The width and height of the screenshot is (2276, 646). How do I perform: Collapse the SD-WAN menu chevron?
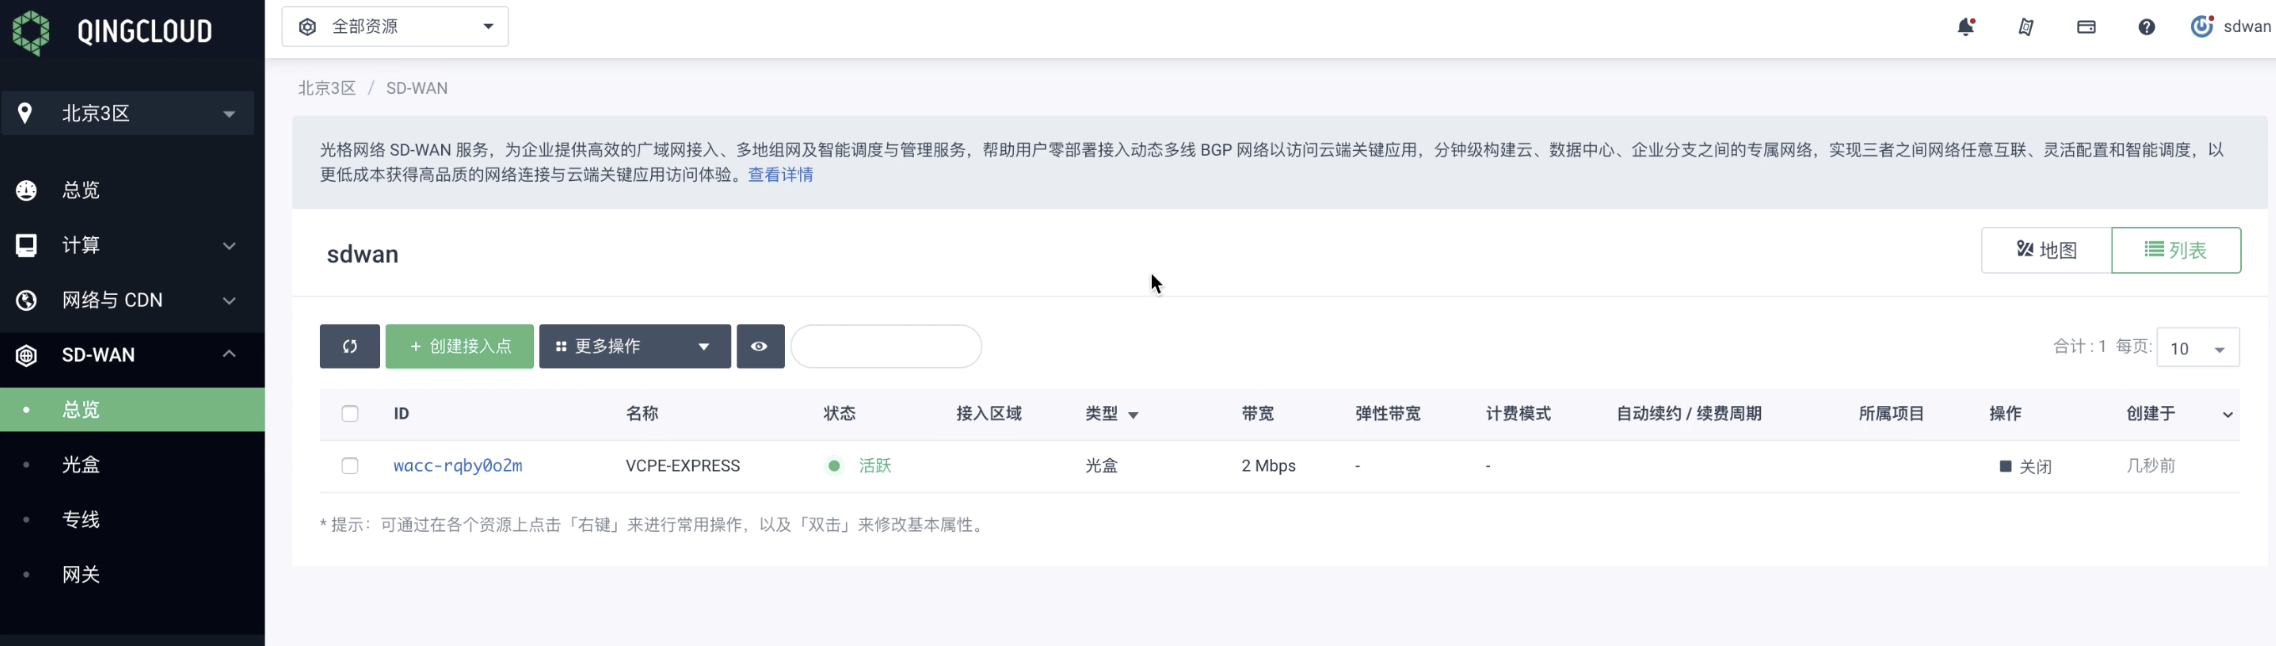click(229, 354)
